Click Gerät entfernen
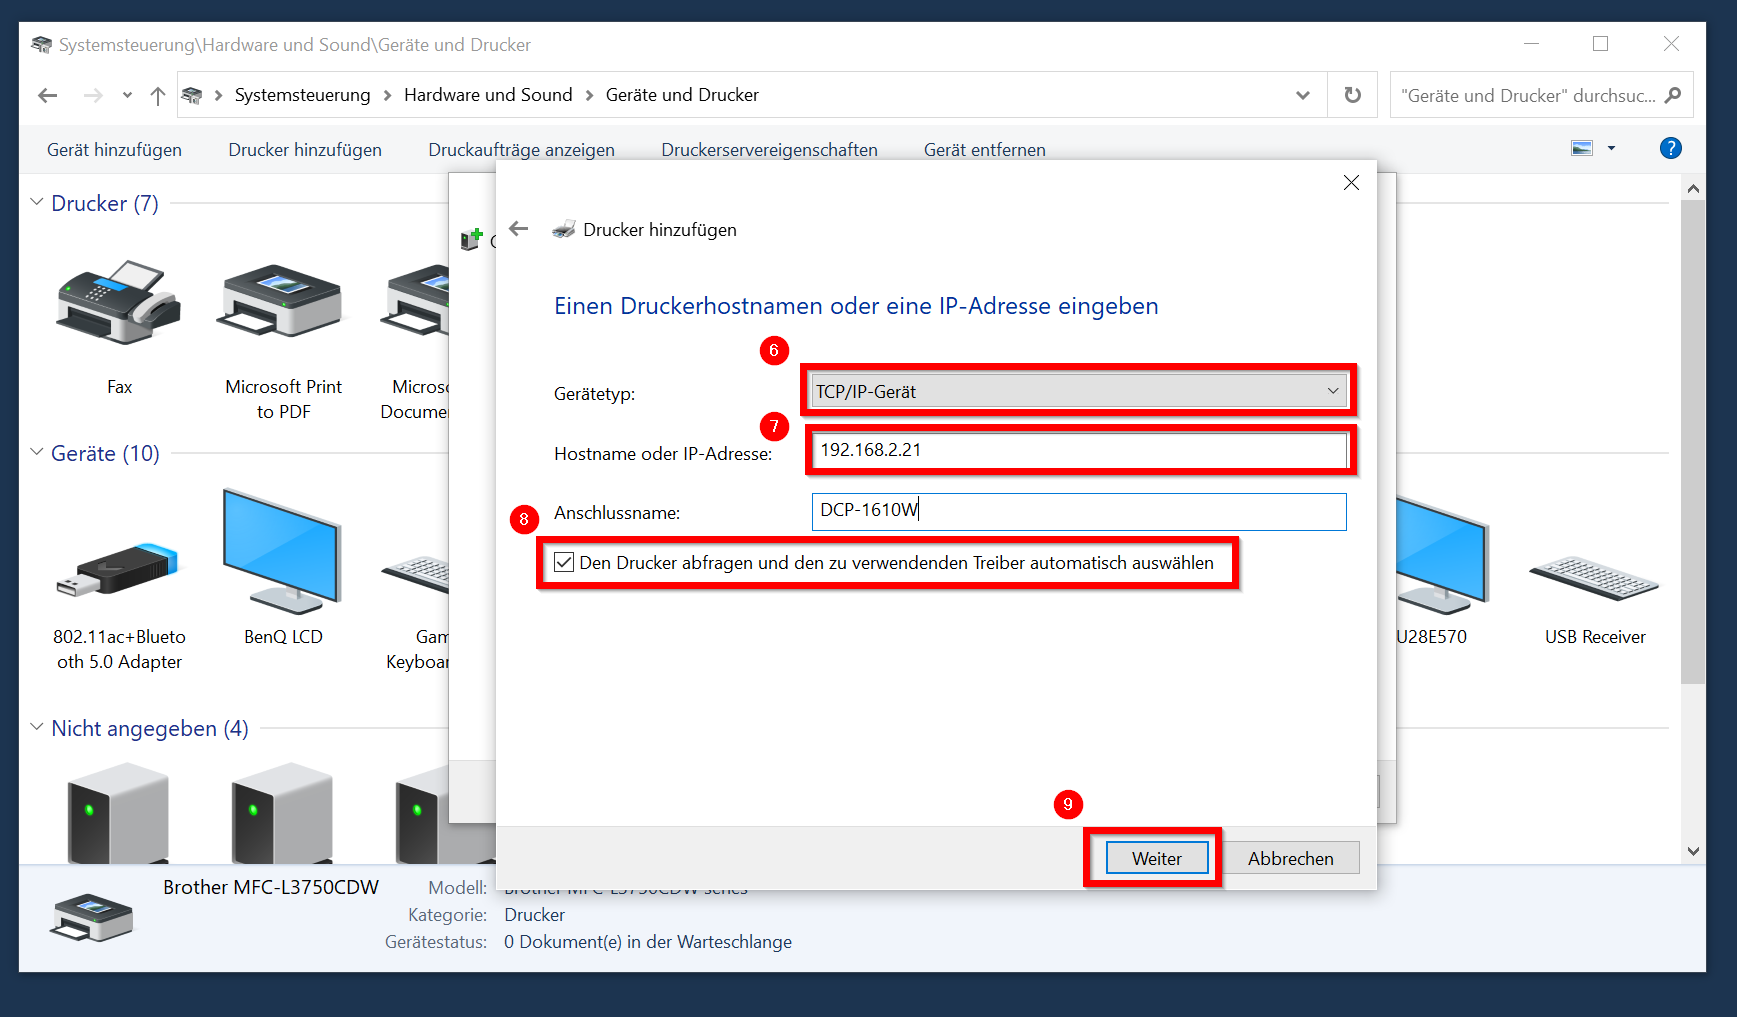Screen dimensions: 1737x1017 tap(984, 149)
